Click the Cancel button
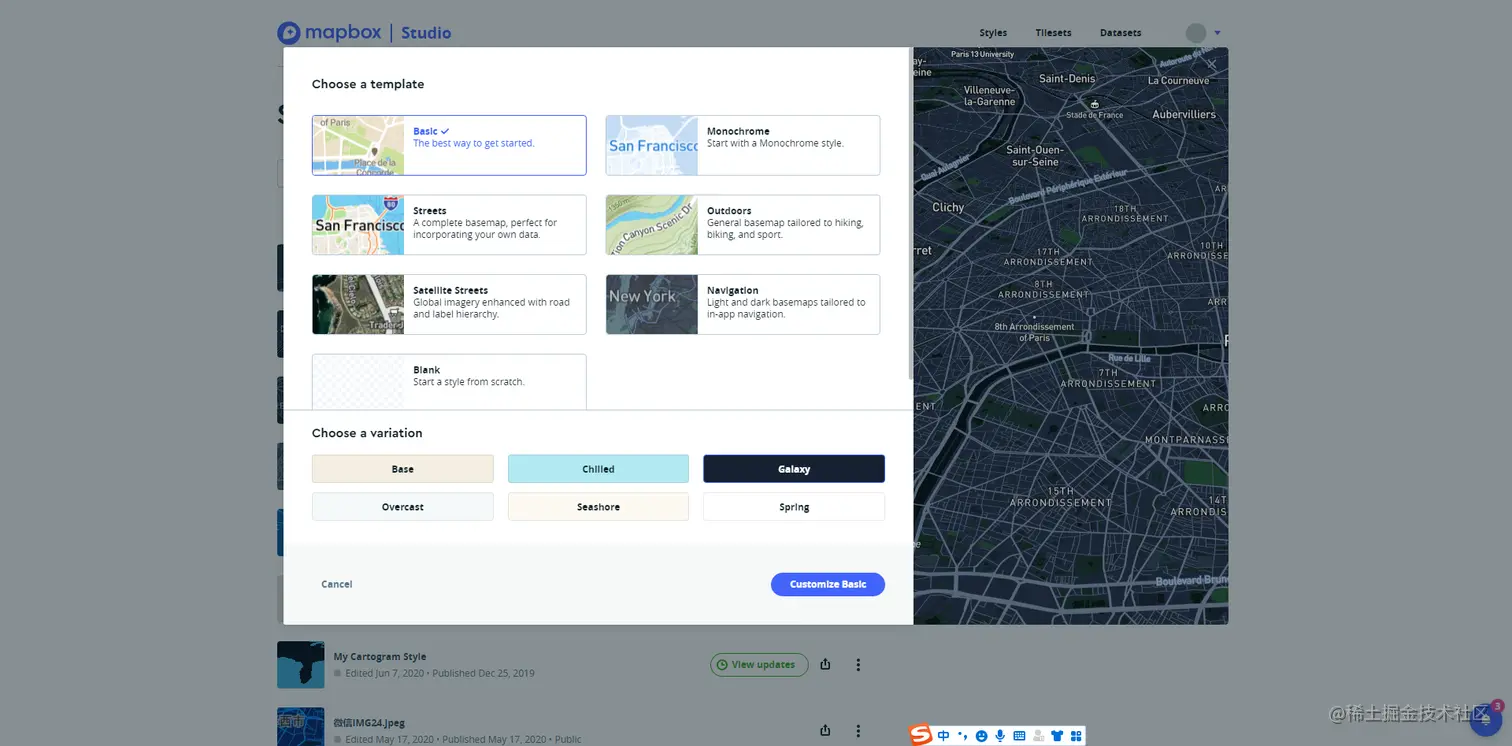1512x746 pixels. [337, 584]
